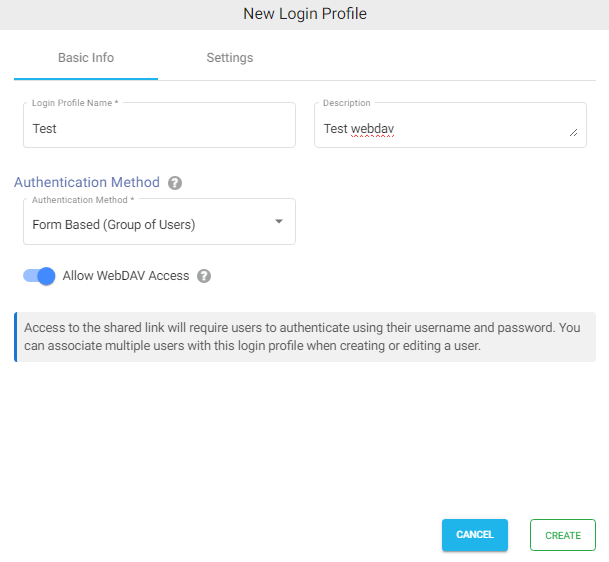Toggle the Allow WebDAV Access switch
Viewport: 609px width, 562px height.
pyautogui.click(x=39, y=276)
